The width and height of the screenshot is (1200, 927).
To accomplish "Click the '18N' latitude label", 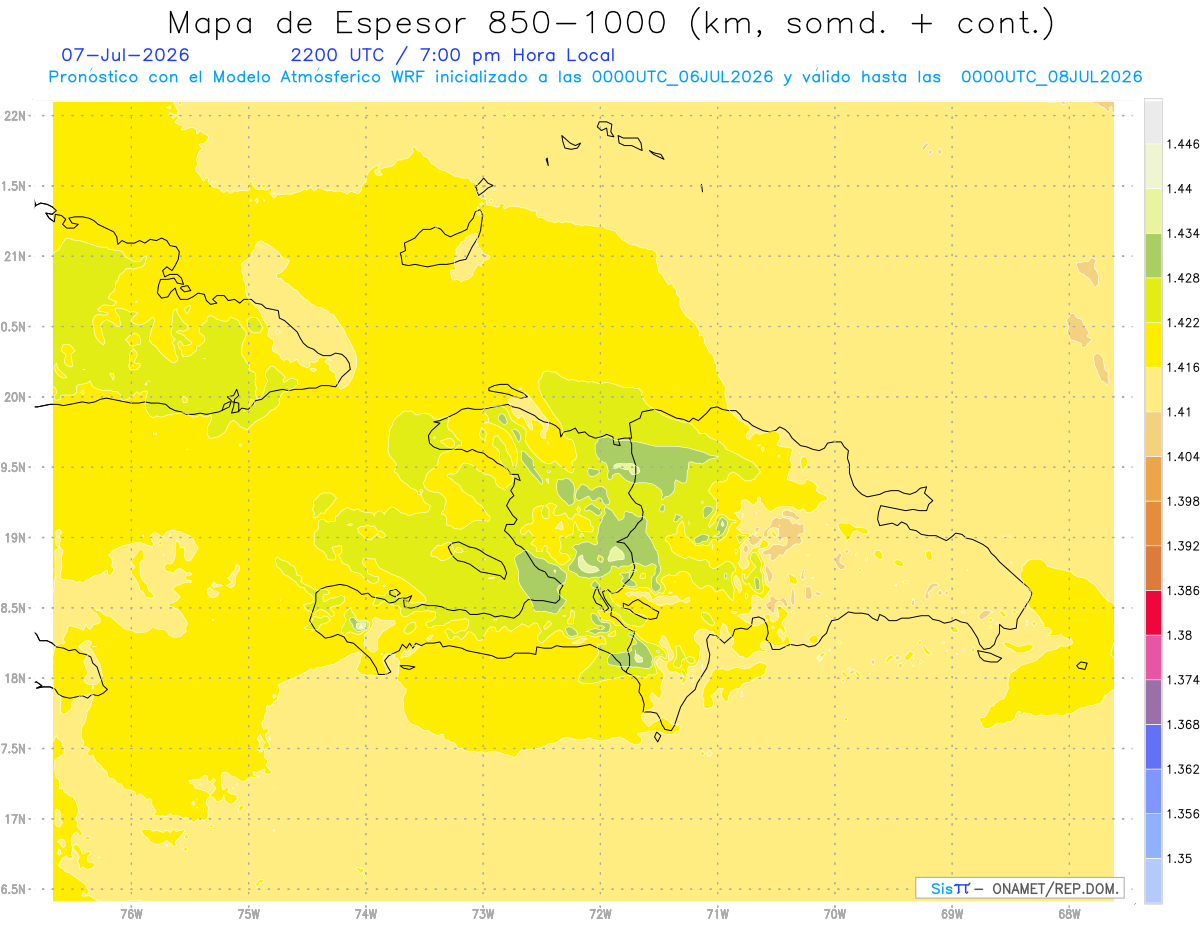I will (15, 678).
